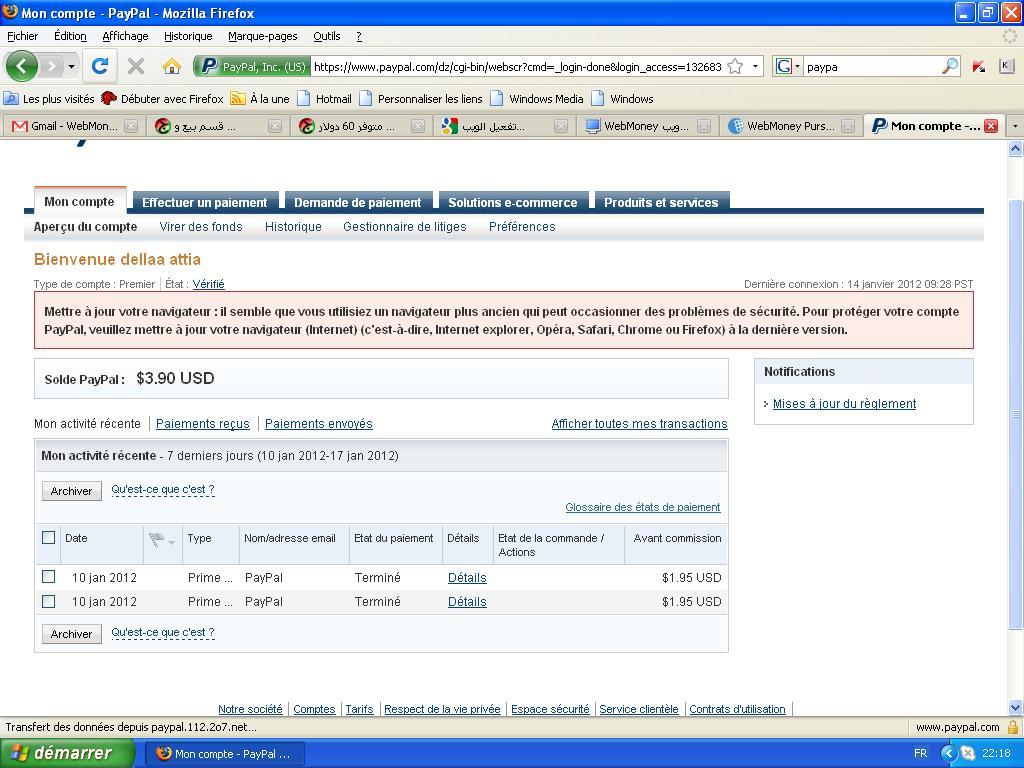Open the list all tabs dropdown

(x=1015, y=126)
